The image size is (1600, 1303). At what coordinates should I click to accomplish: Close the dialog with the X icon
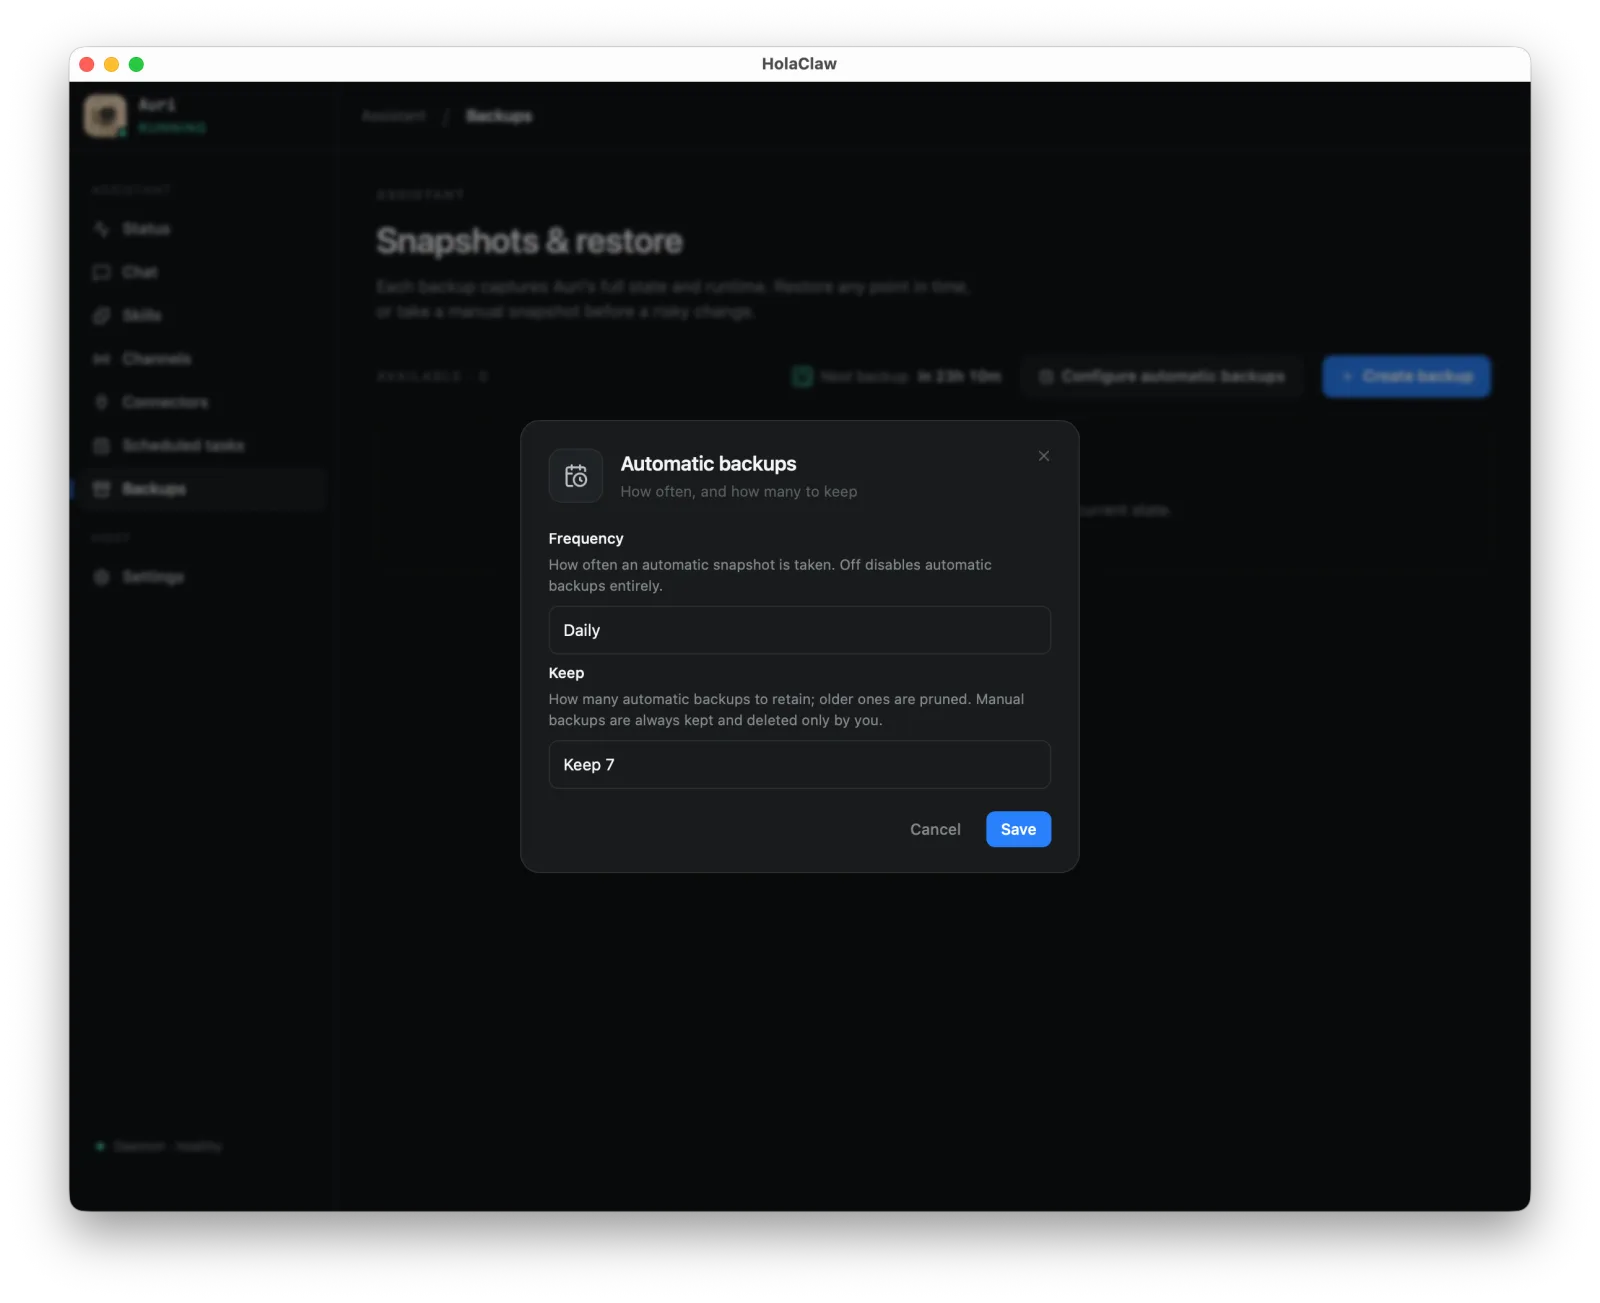tap(1044, 456)
